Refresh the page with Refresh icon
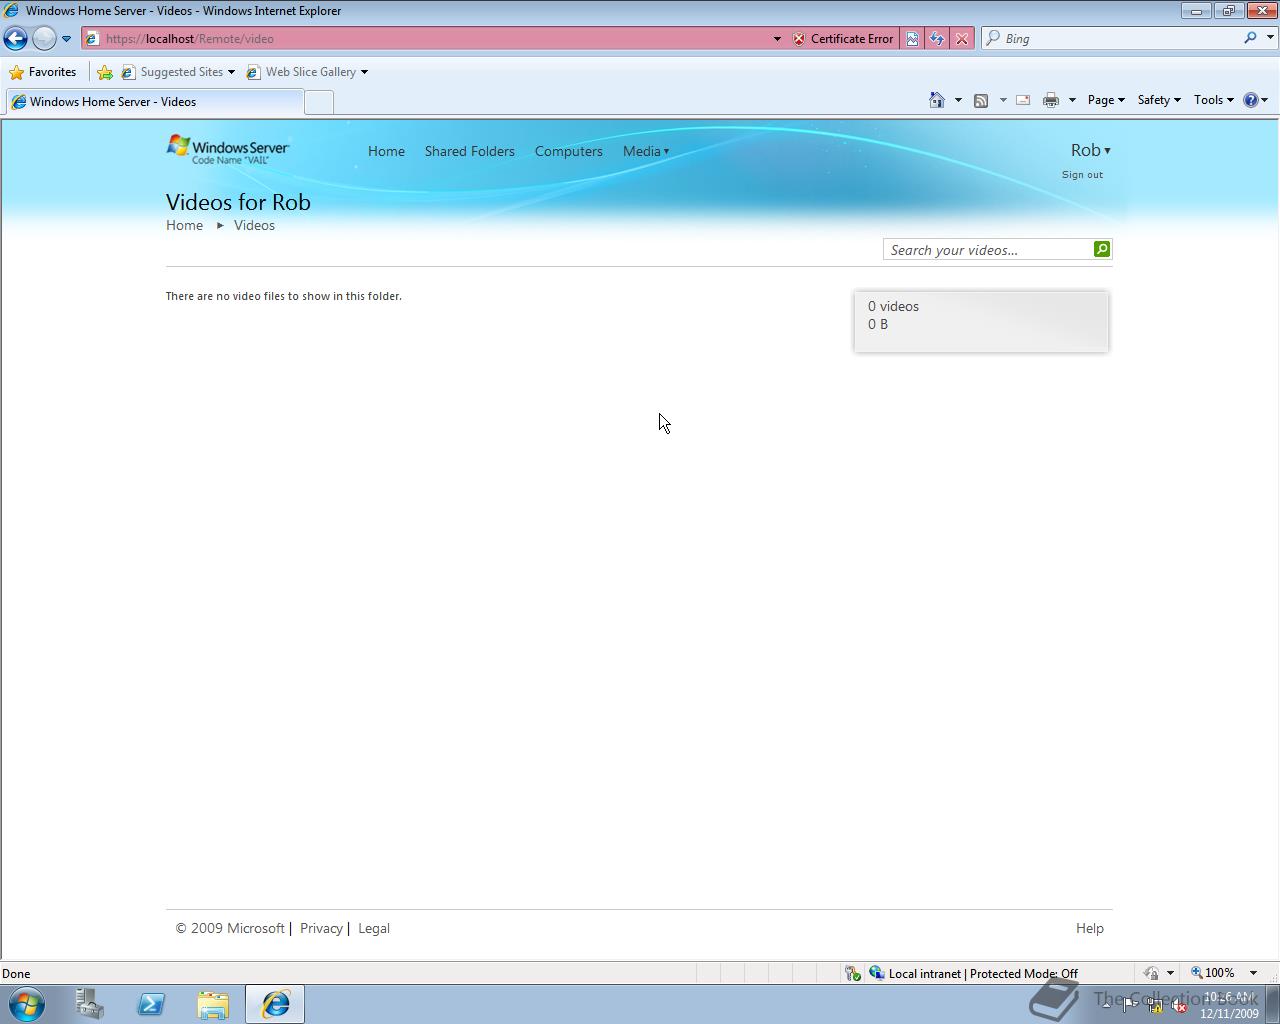This screenshot has height=1024, width=1280. (937, 38)
